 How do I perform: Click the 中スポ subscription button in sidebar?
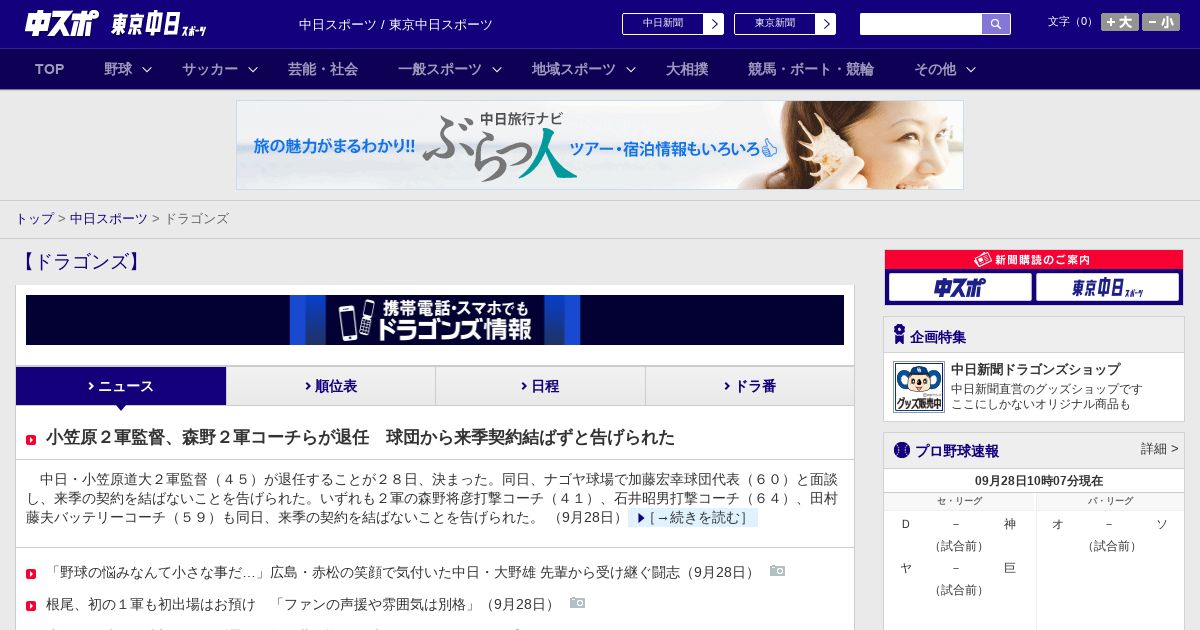click(x=960, y=287)
